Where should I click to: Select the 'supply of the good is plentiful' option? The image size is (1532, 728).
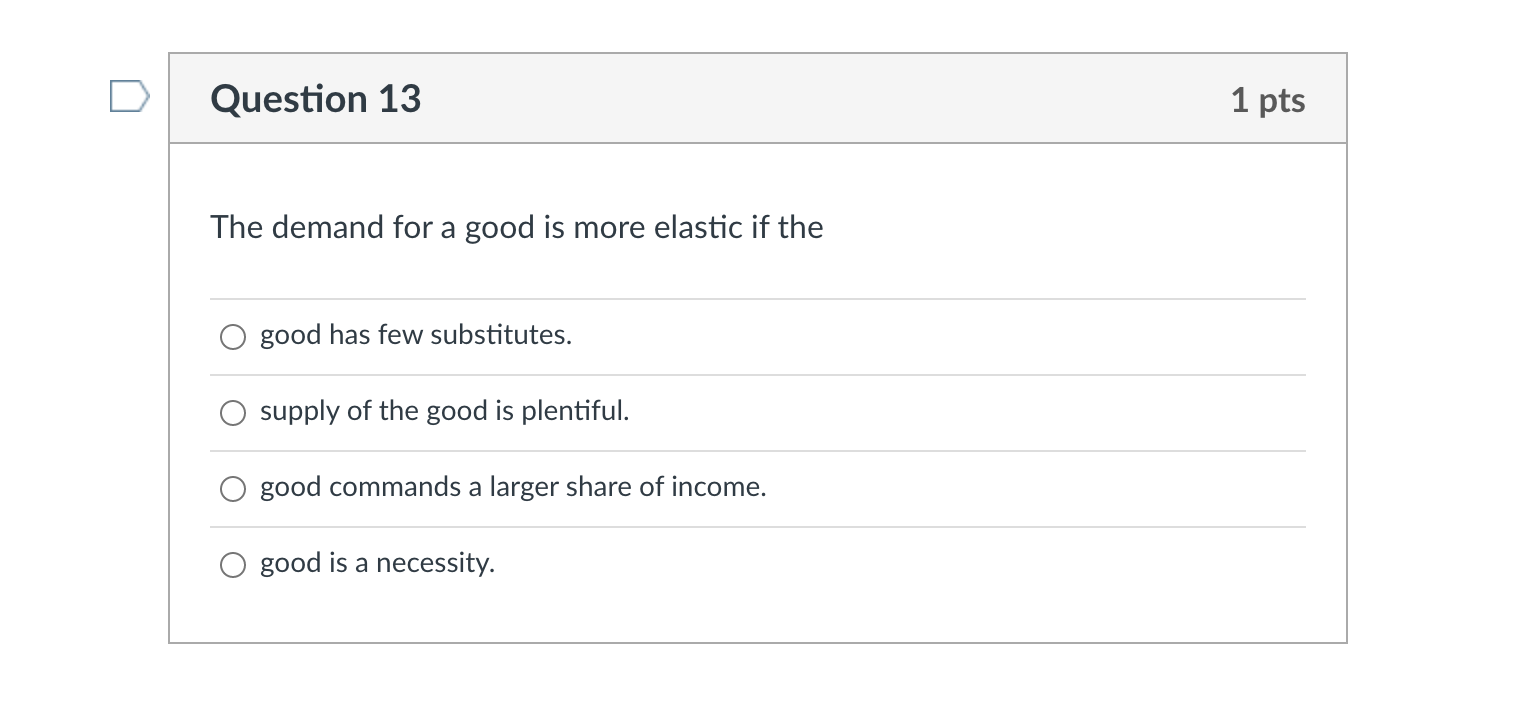[232, 412]
